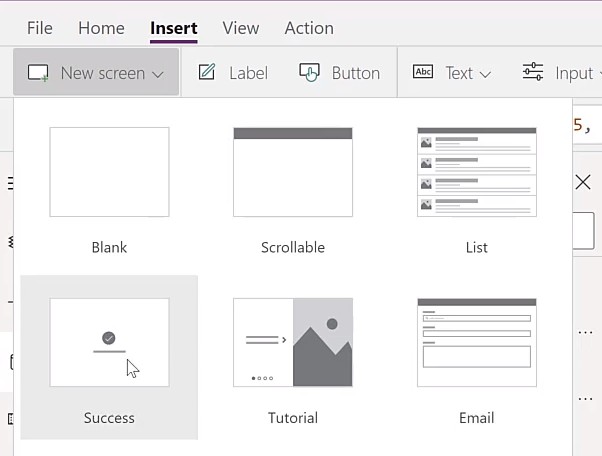Click the Label pencil icon
602x456 pixels.
pyautogui.click(x=207, y=72)
